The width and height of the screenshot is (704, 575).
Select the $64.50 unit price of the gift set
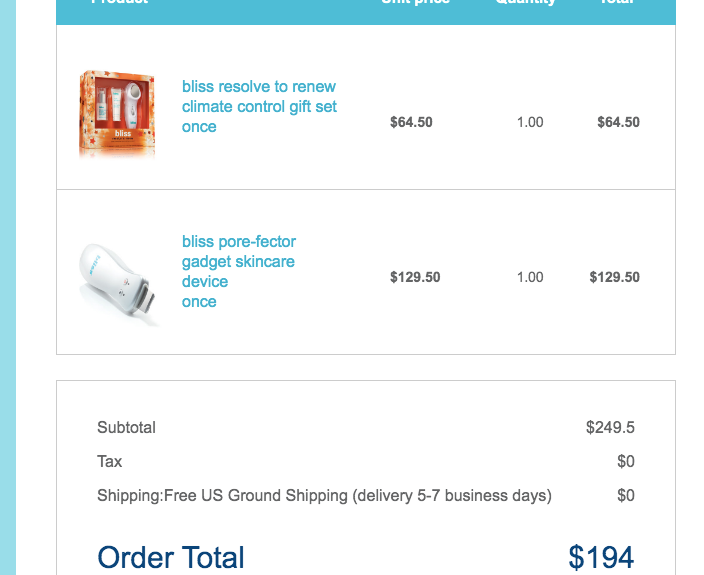click(x=411, y=122)
